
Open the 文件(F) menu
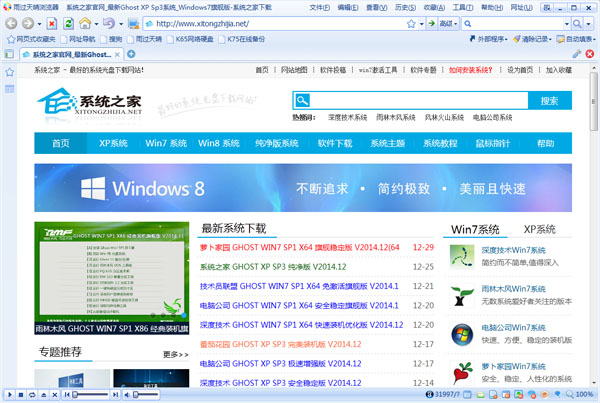[x=320, y=7]
